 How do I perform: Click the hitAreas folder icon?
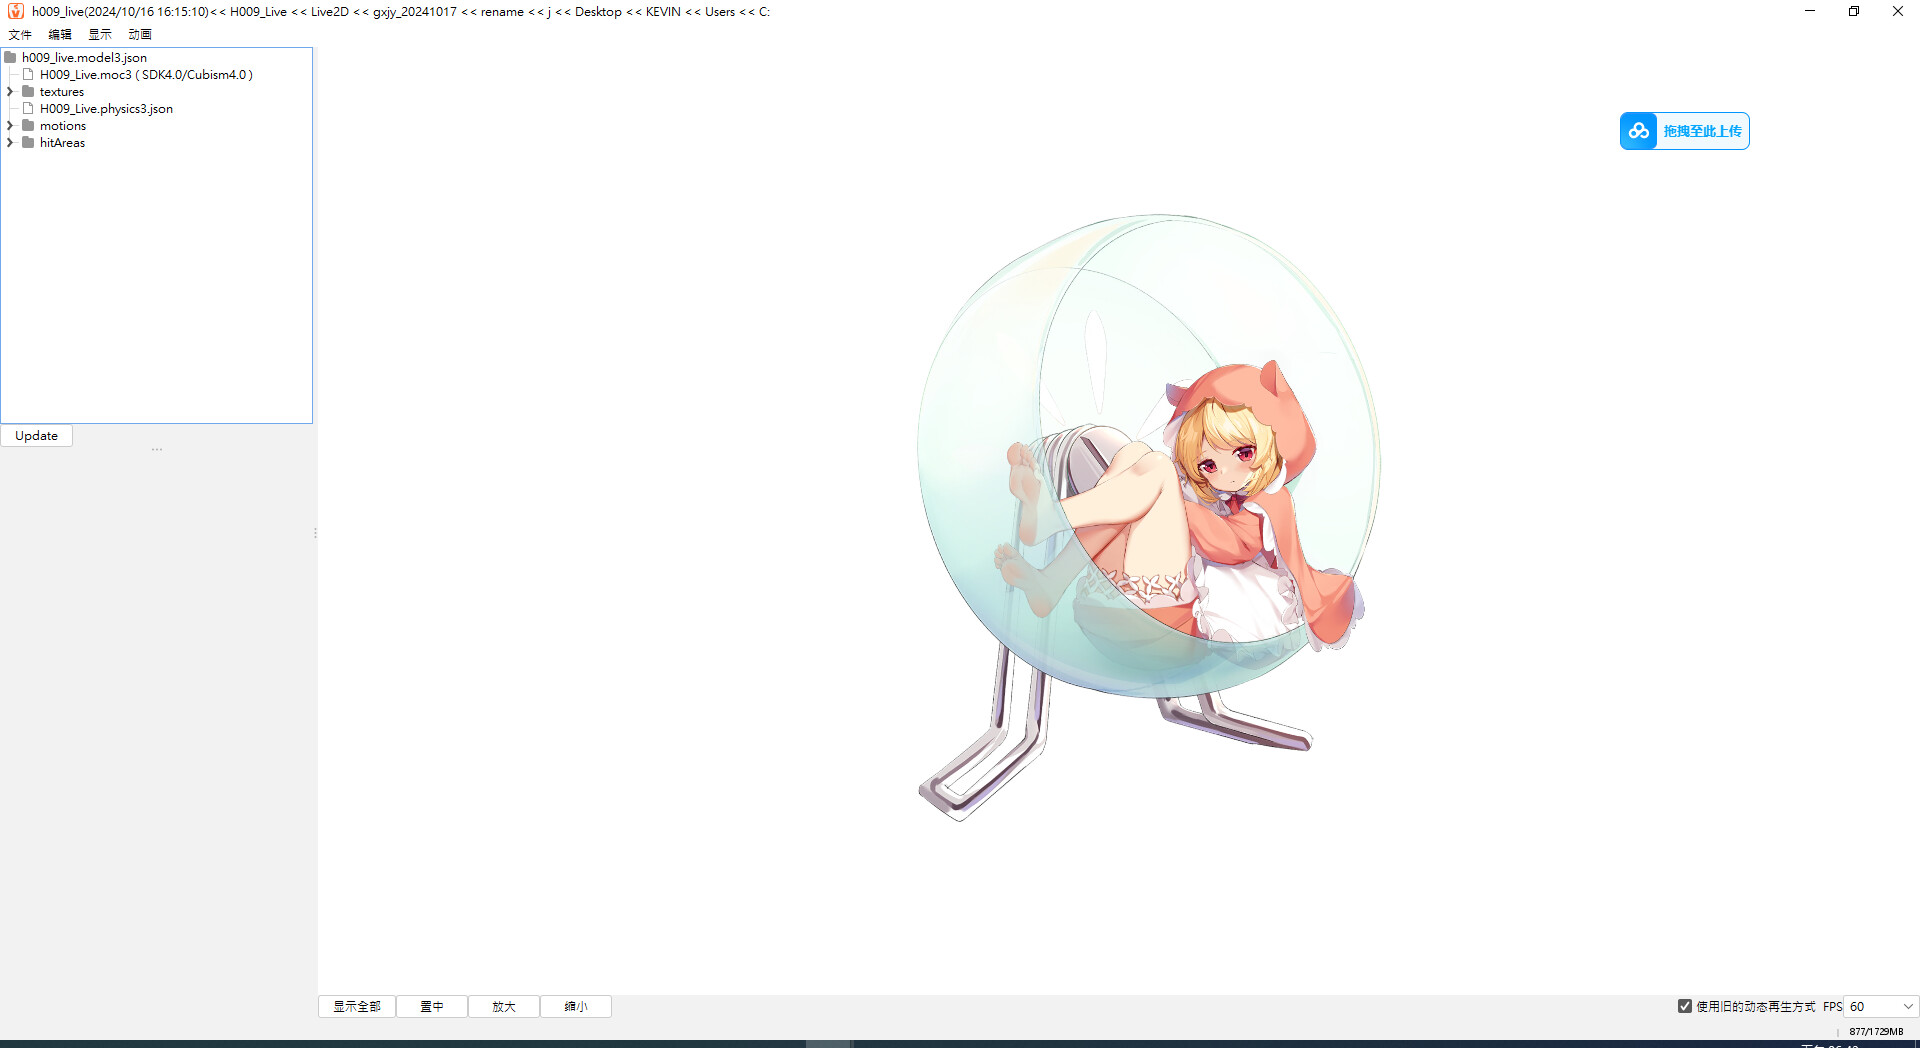[x=28, y=143]
